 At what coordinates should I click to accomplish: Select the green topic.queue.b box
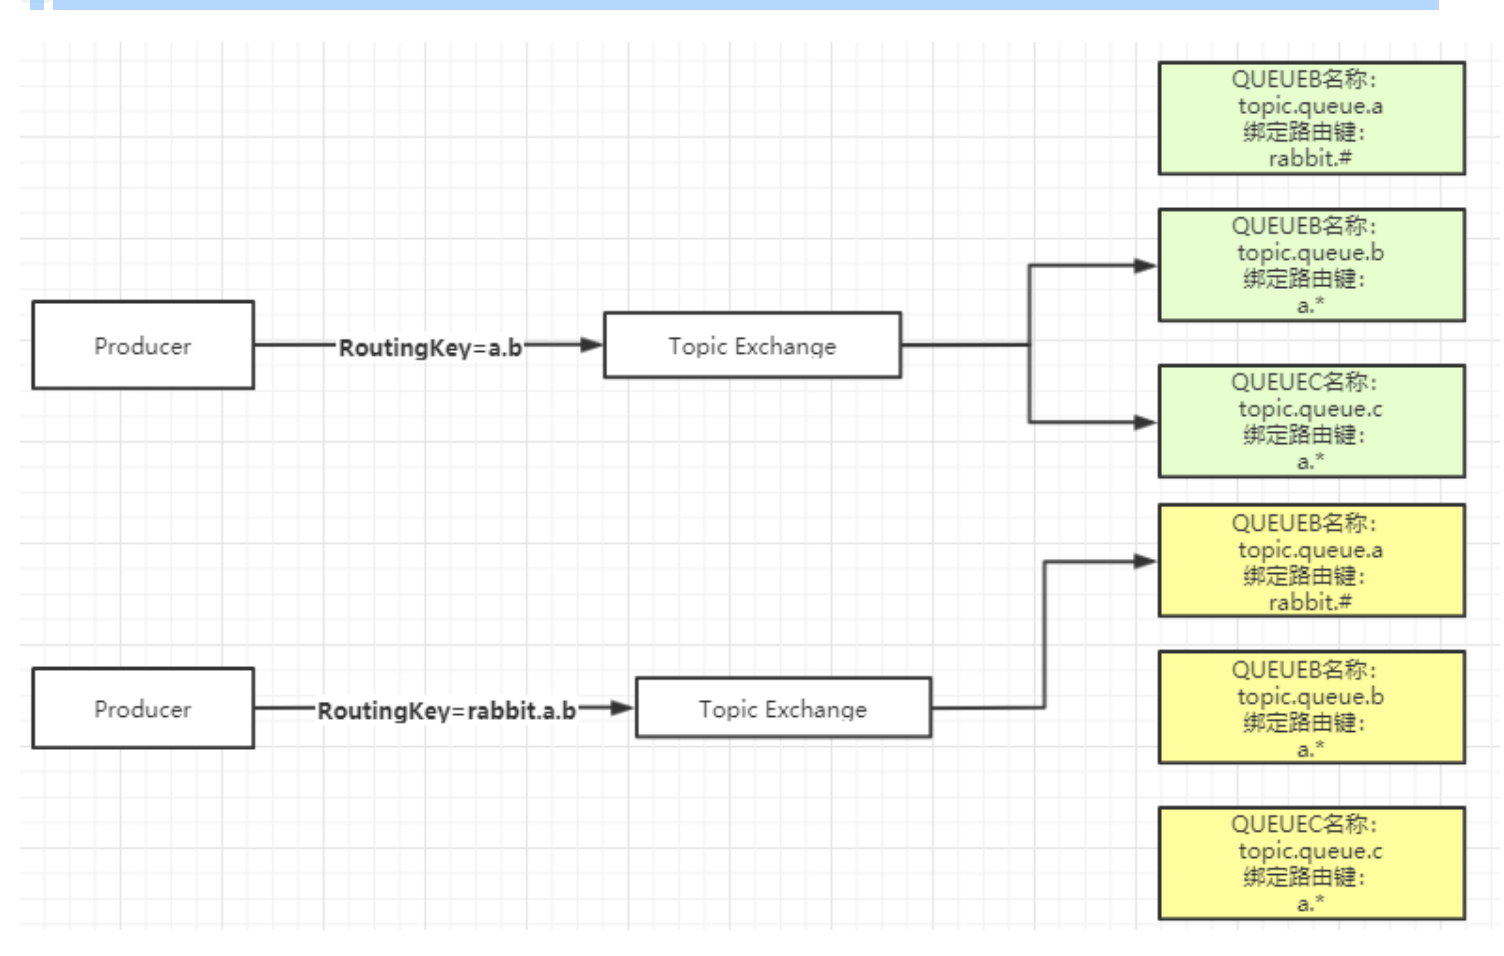click(x=1311, y=265)
